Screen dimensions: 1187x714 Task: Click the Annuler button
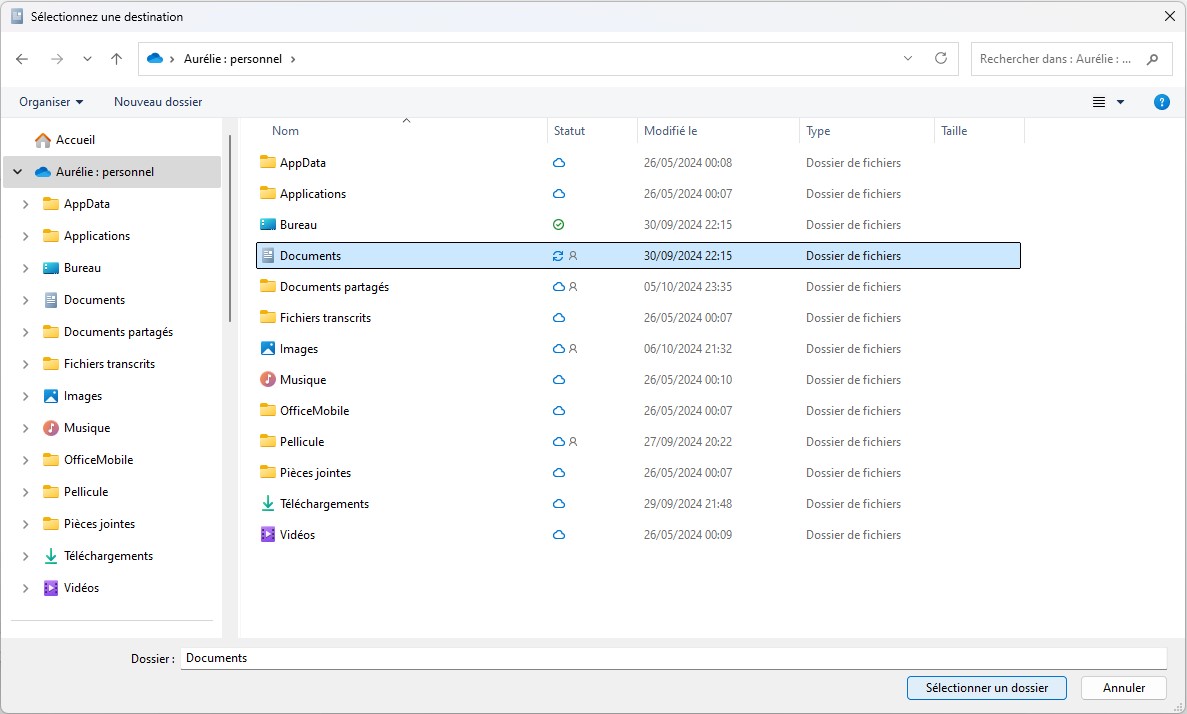(x=1123, y=688)
